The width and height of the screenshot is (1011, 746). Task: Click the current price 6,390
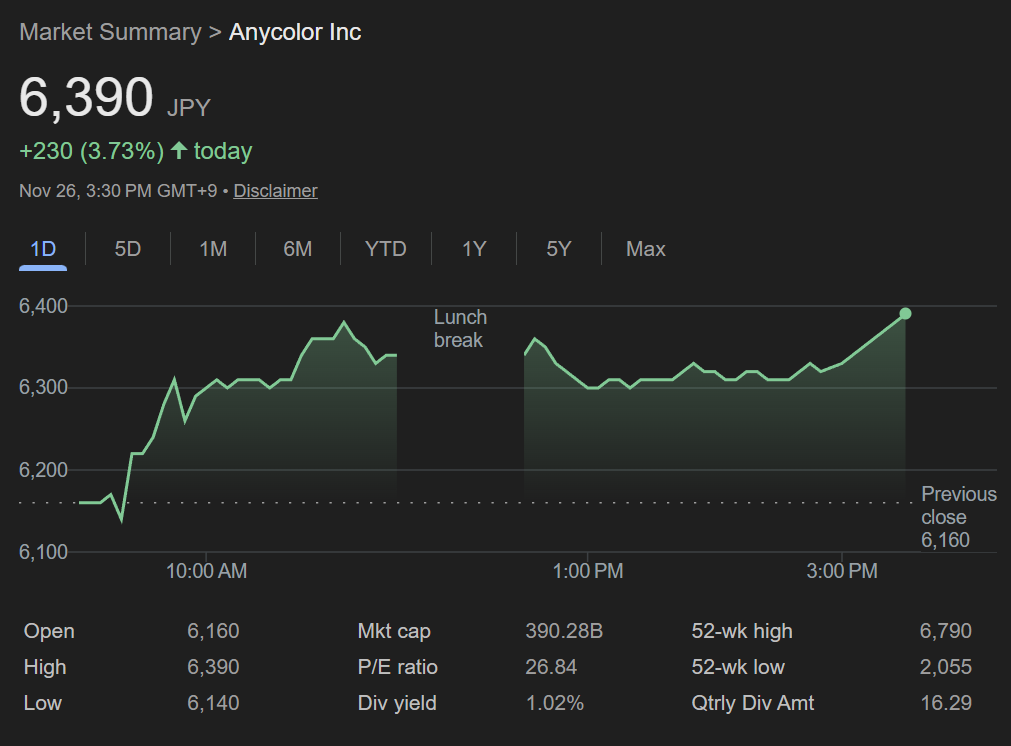[x=86, y=97]
